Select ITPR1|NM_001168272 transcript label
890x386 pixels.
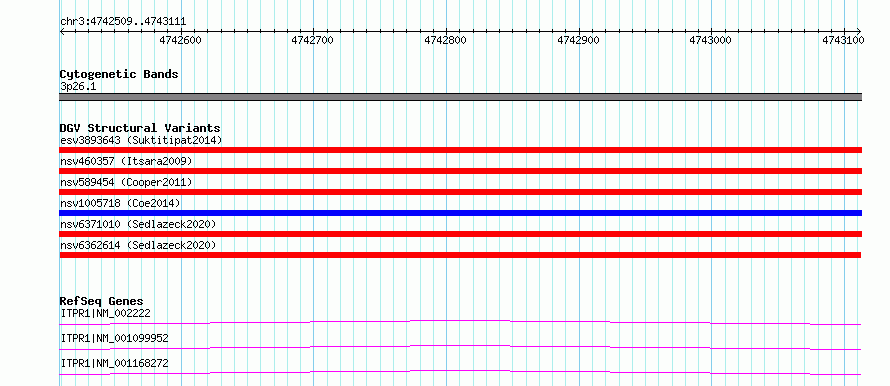click(114, 363)
